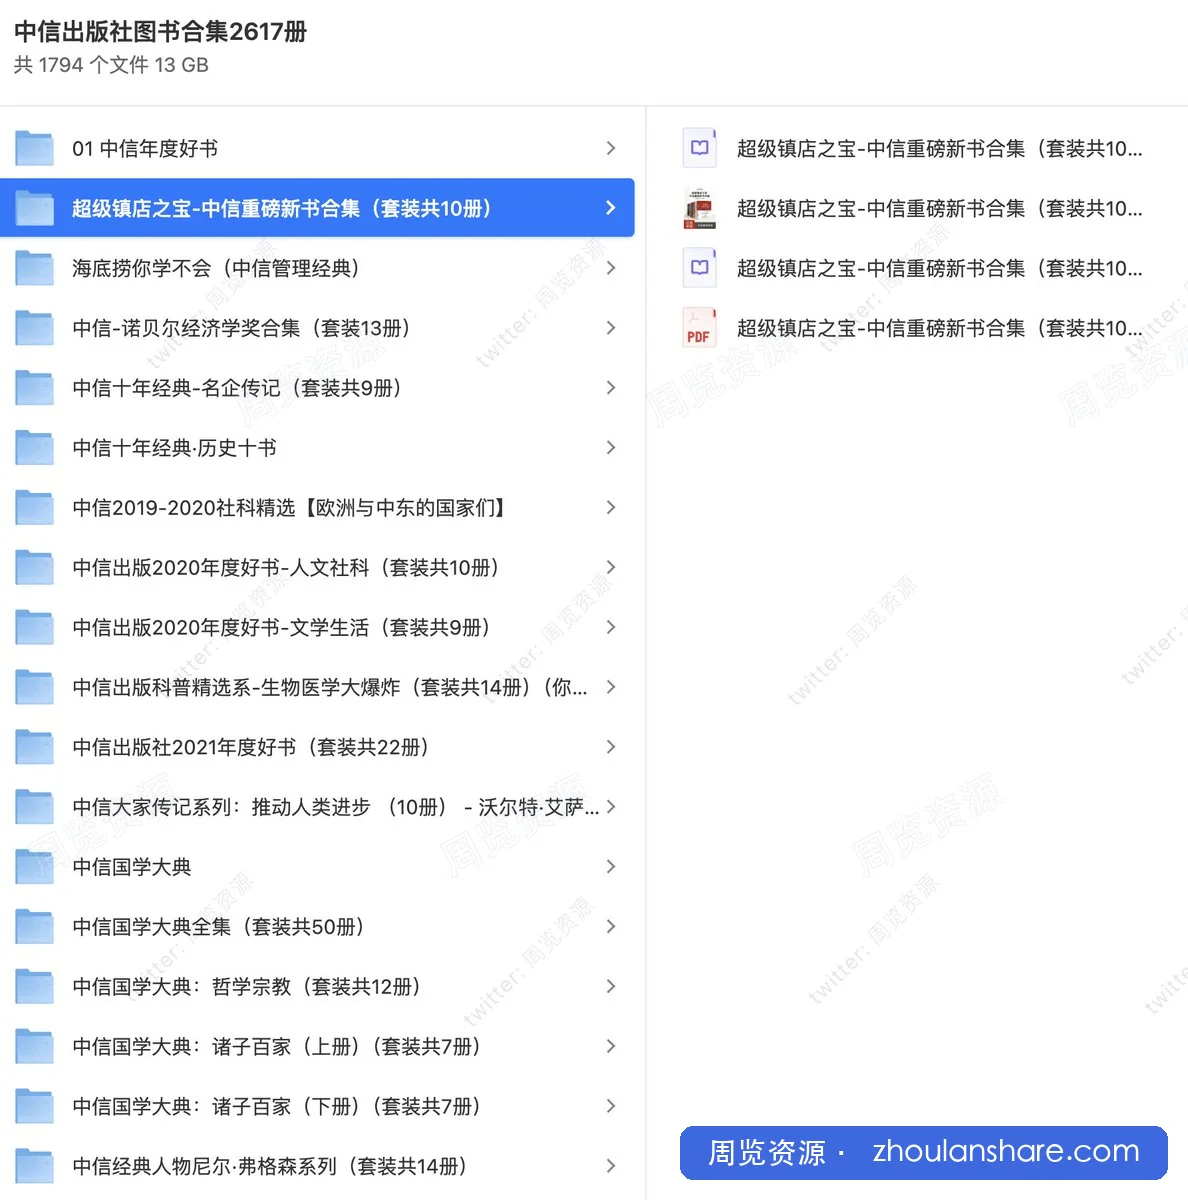Select 中信十年经典·历史十书 label
The height and width of the screenshot is (1200, 1188).
coord(174,448)
